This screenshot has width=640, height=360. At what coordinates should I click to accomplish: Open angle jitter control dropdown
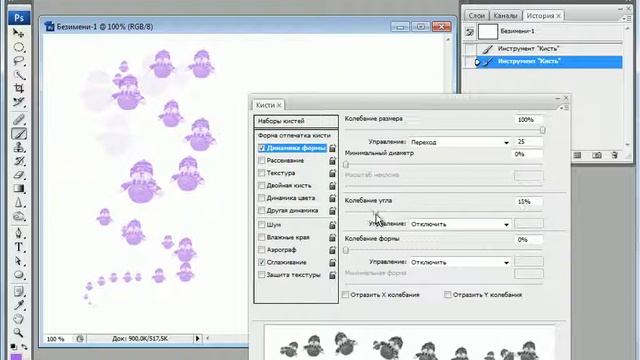pyautogui.click(x=460, y=224)
